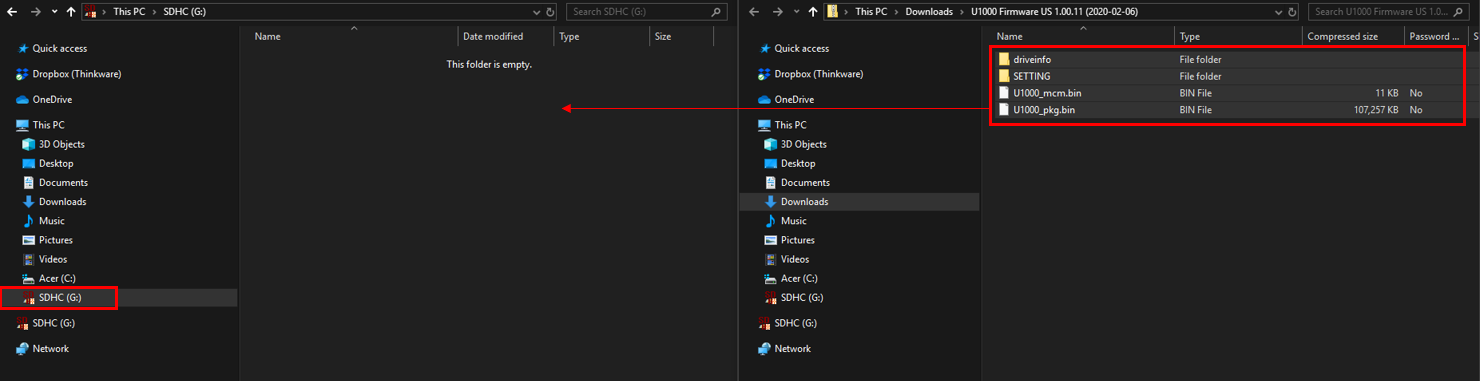Open Acer (C:) in firmware window sidebar
The width and height of the screenshot is (1480, 381).
tap(799, 278)
